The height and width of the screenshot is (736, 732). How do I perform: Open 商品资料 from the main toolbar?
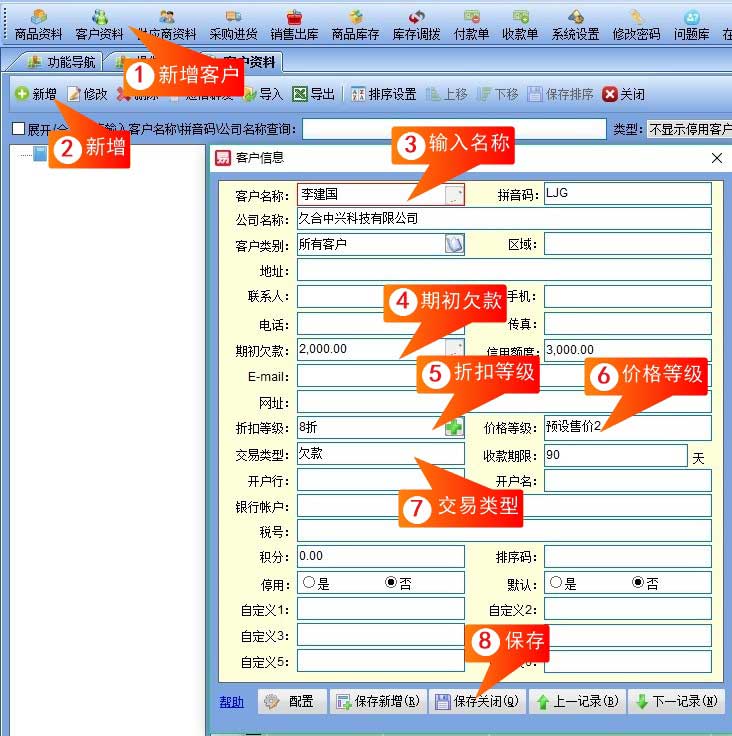38,25
